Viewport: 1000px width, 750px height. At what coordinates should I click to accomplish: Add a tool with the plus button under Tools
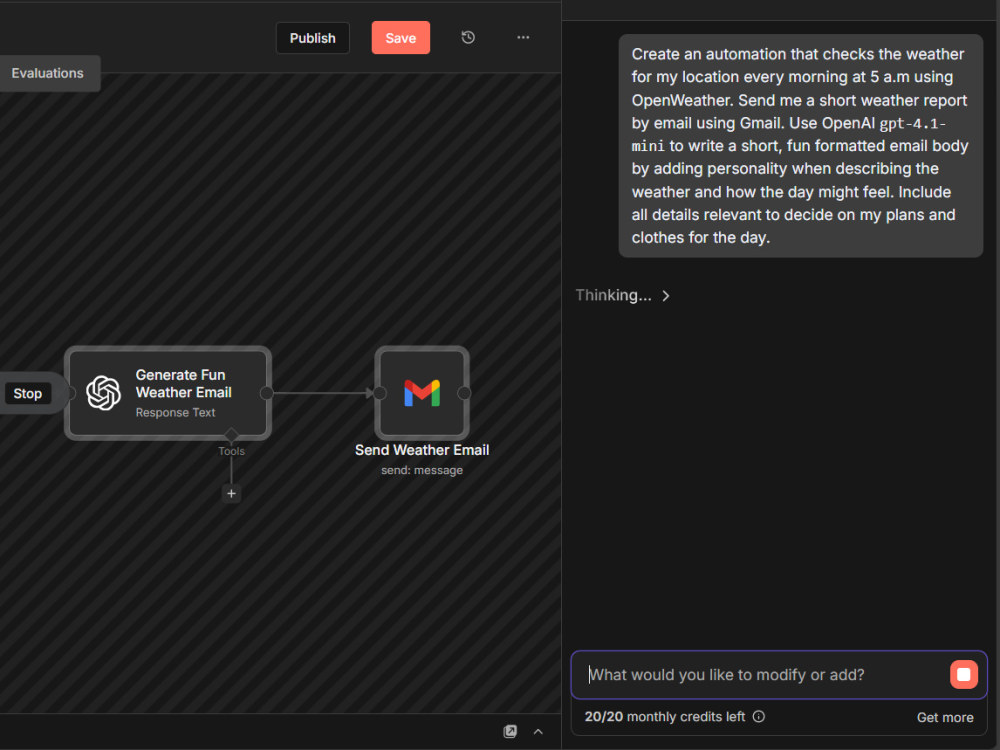click(231, 494)
